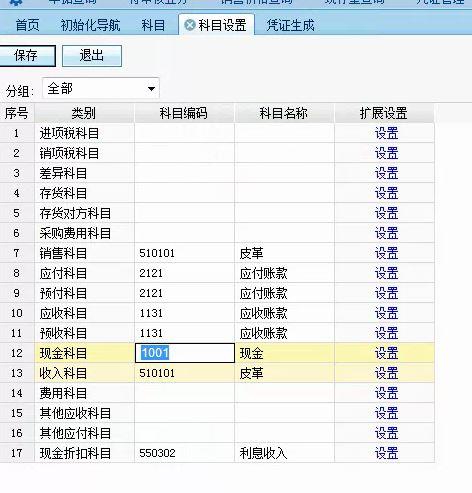Click the 扩展设置 column header
Screen dimensions: 472x493
coord(384,113)
